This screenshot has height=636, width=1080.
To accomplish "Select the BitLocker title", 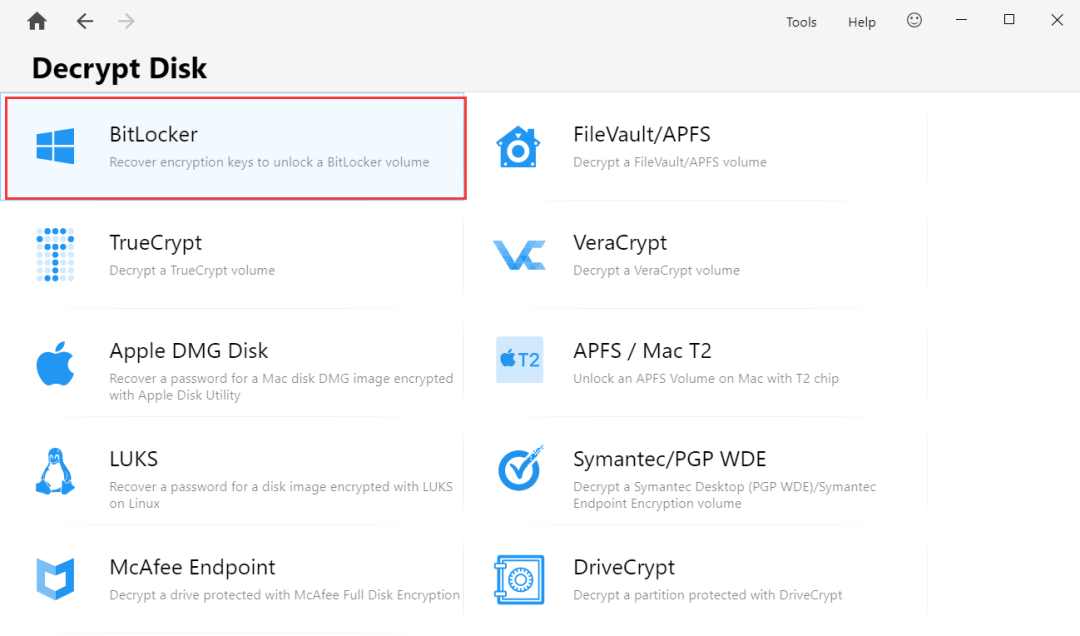I will tap(154, 134).
